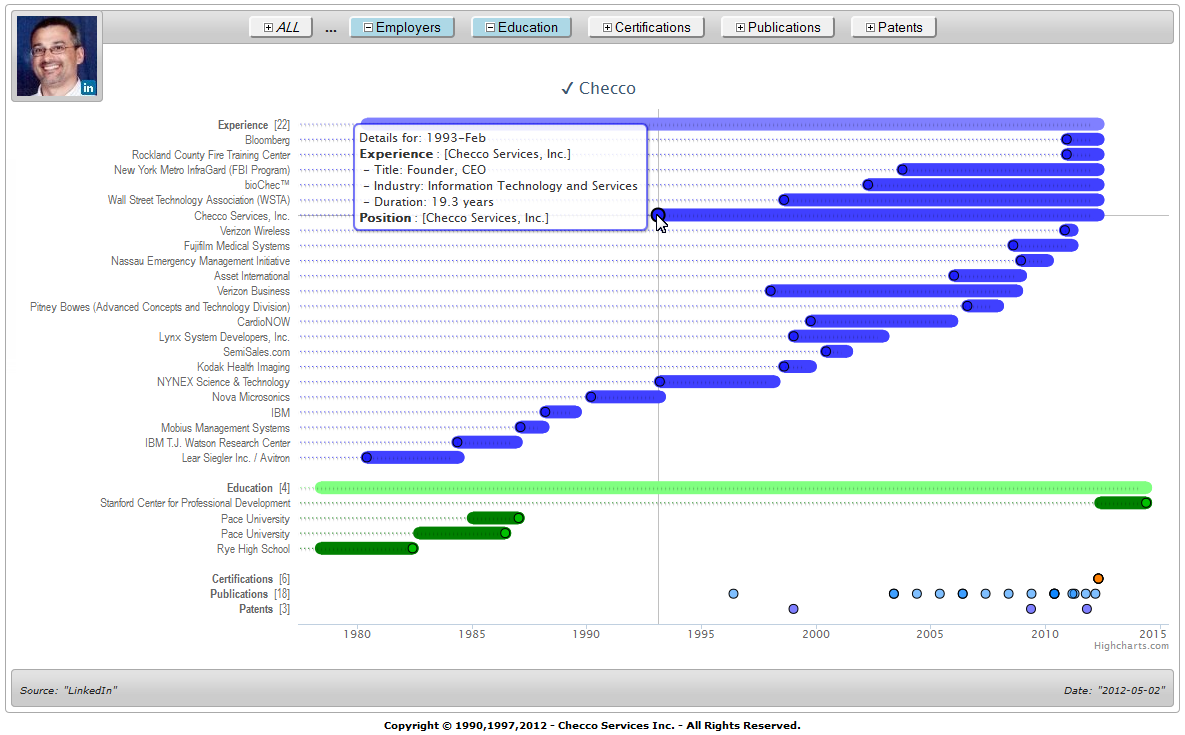Image resolution: width=1185 pixels, height=735 pixels.
Task: Select the Checco Services, Inc. start marker
Action: coord(658,215)
